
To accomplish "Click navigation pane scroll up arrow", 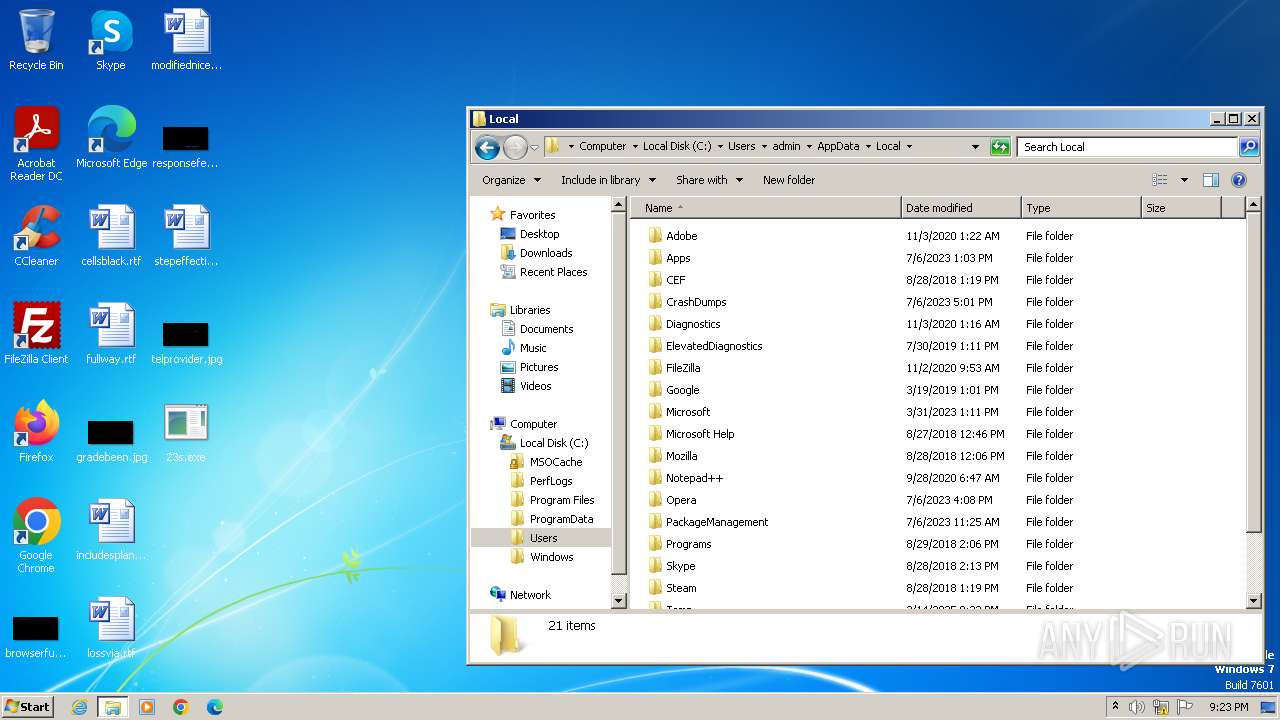I will [619, 205].
